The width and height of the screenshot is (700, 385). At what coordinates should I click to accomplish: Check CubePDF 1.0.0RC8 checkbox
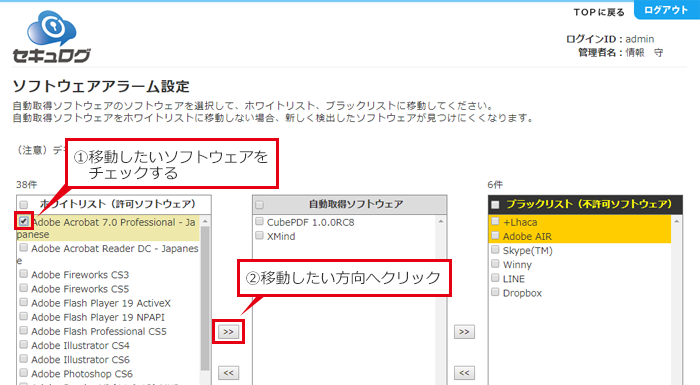pos(259,221)
